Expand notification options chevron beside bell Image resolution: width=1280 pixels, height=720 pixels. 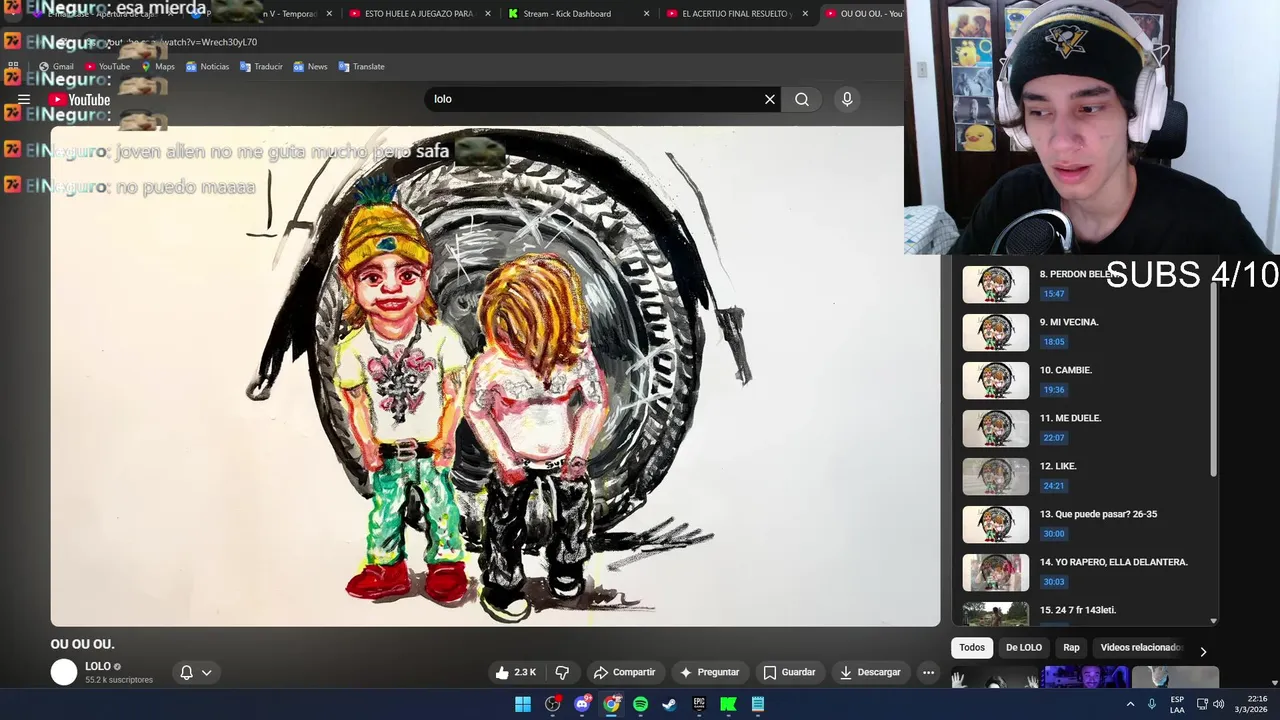tap(207, 672)
